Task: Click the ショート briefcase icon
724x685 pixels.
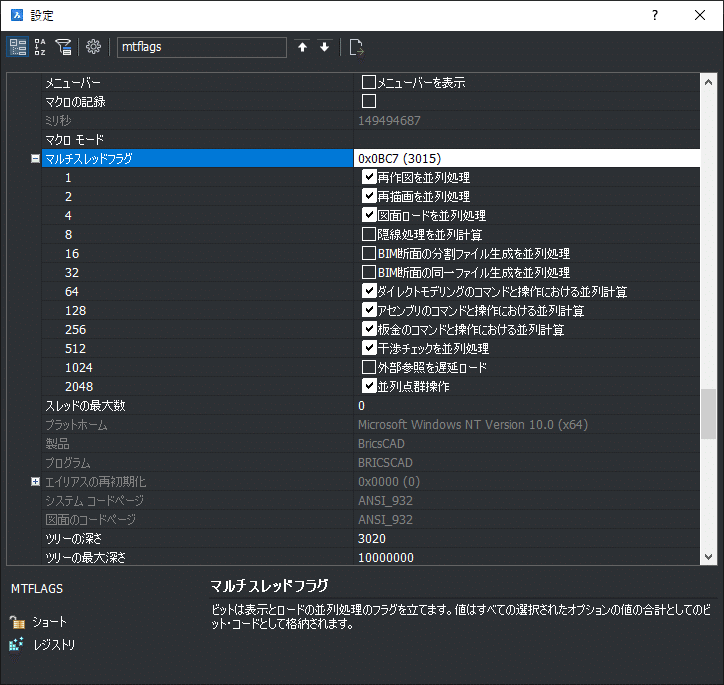Action: point(18,622)
